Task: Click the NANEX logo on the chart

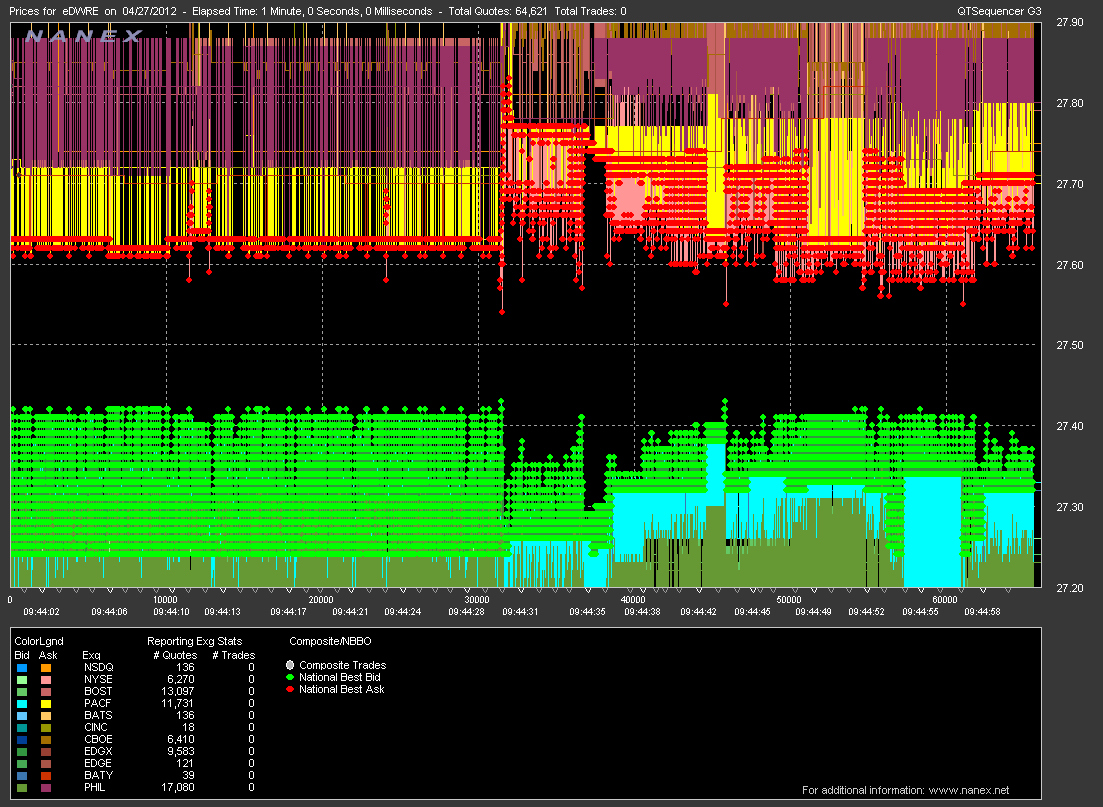Action: coord(83,35)
